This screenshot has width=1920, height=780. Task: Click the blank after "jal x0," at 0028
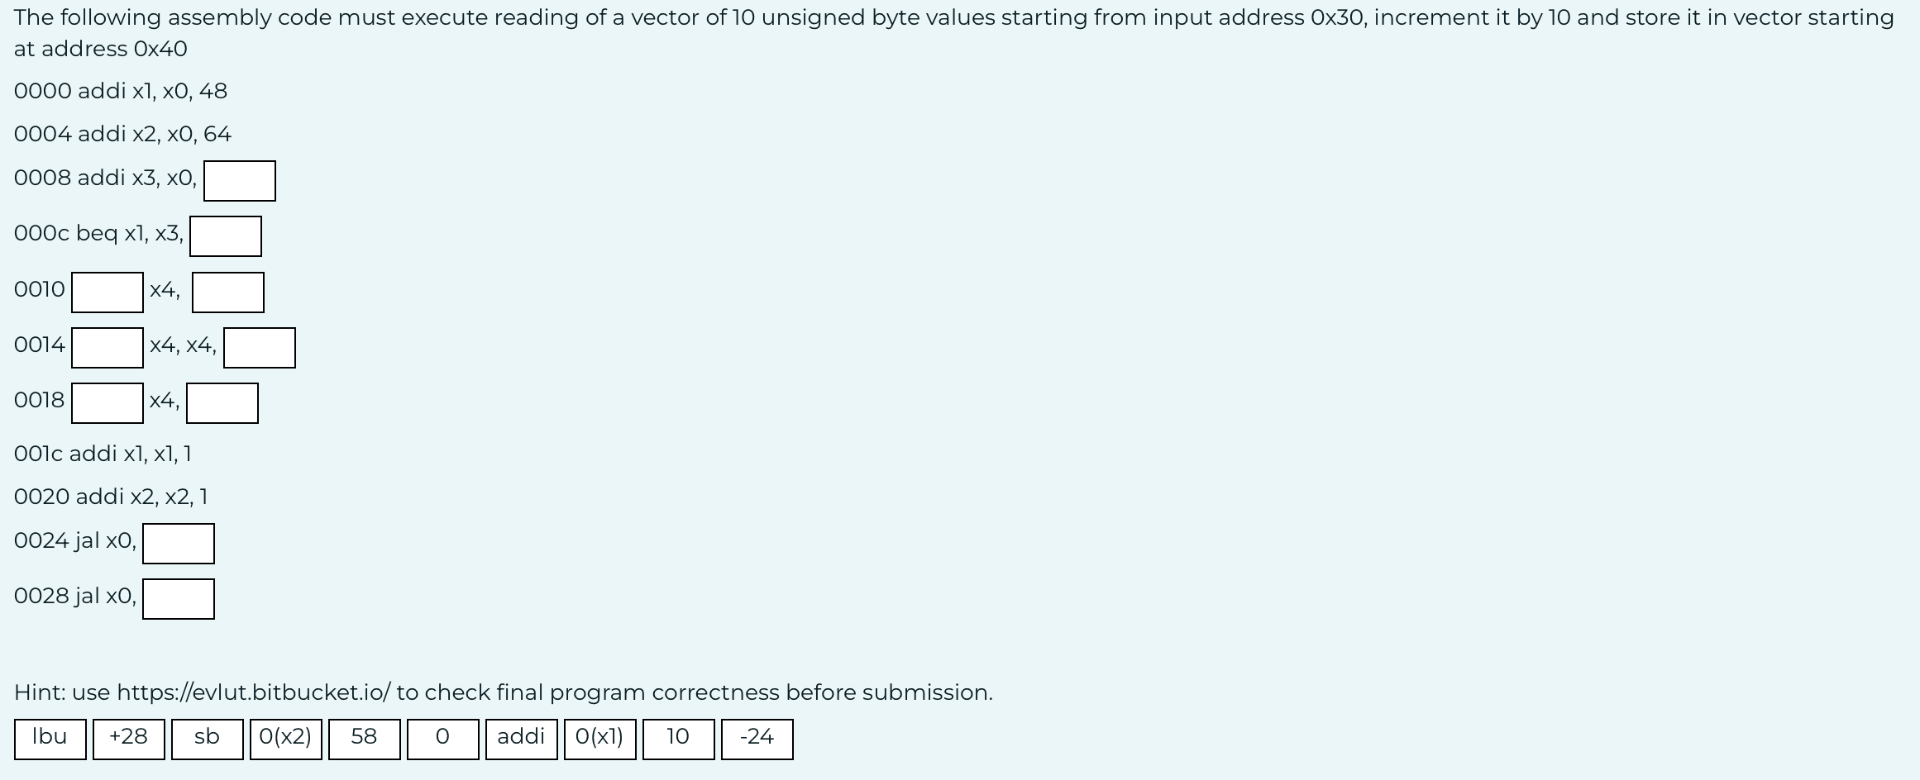[178, 598]
